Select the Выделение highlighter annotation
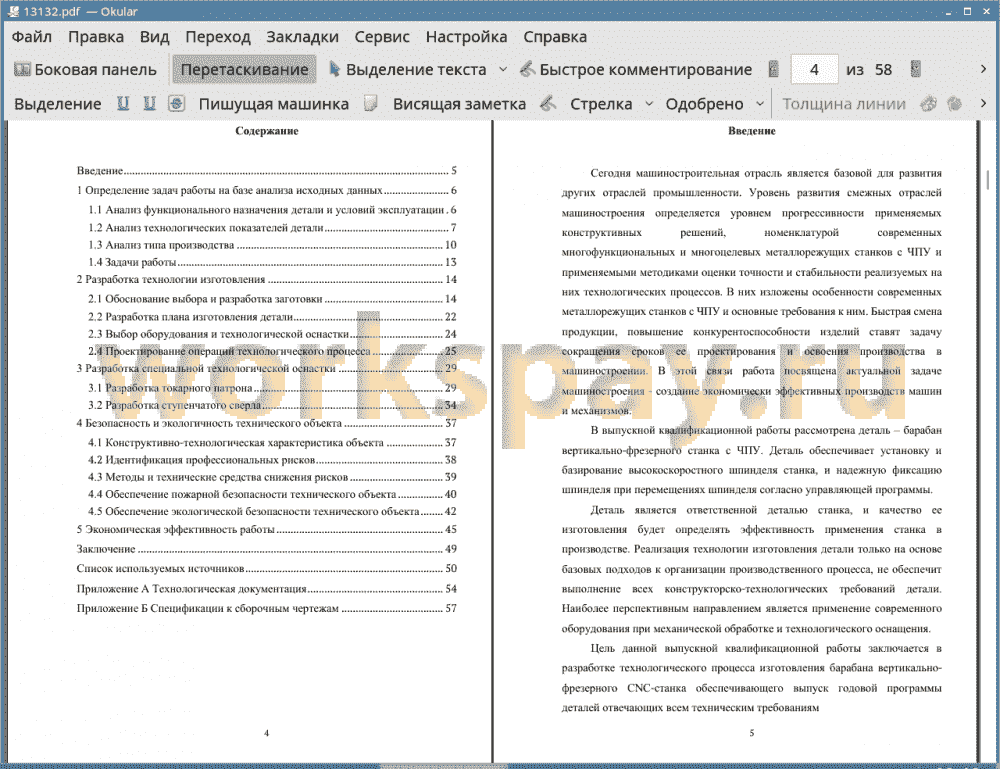The width and height of the screenshot is (1000, 769). [57, 104]
